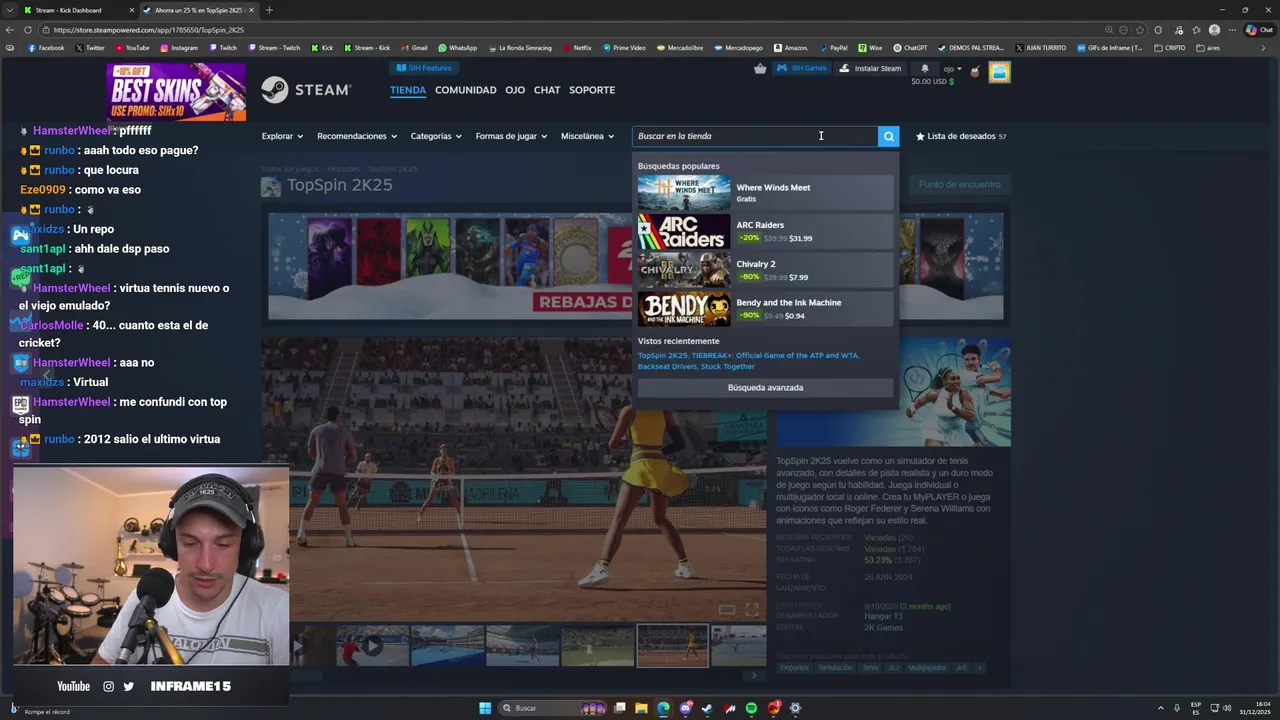
Task: Open WhatsApp bookmark
Action: (458, 47)
